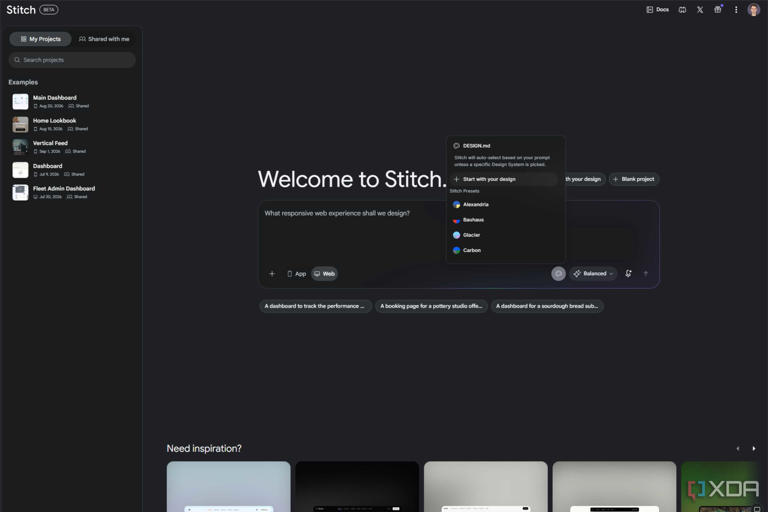This screenshot has height=512, width=768.
Task: Click the Stitch logo
Action: tap(21, 10)
